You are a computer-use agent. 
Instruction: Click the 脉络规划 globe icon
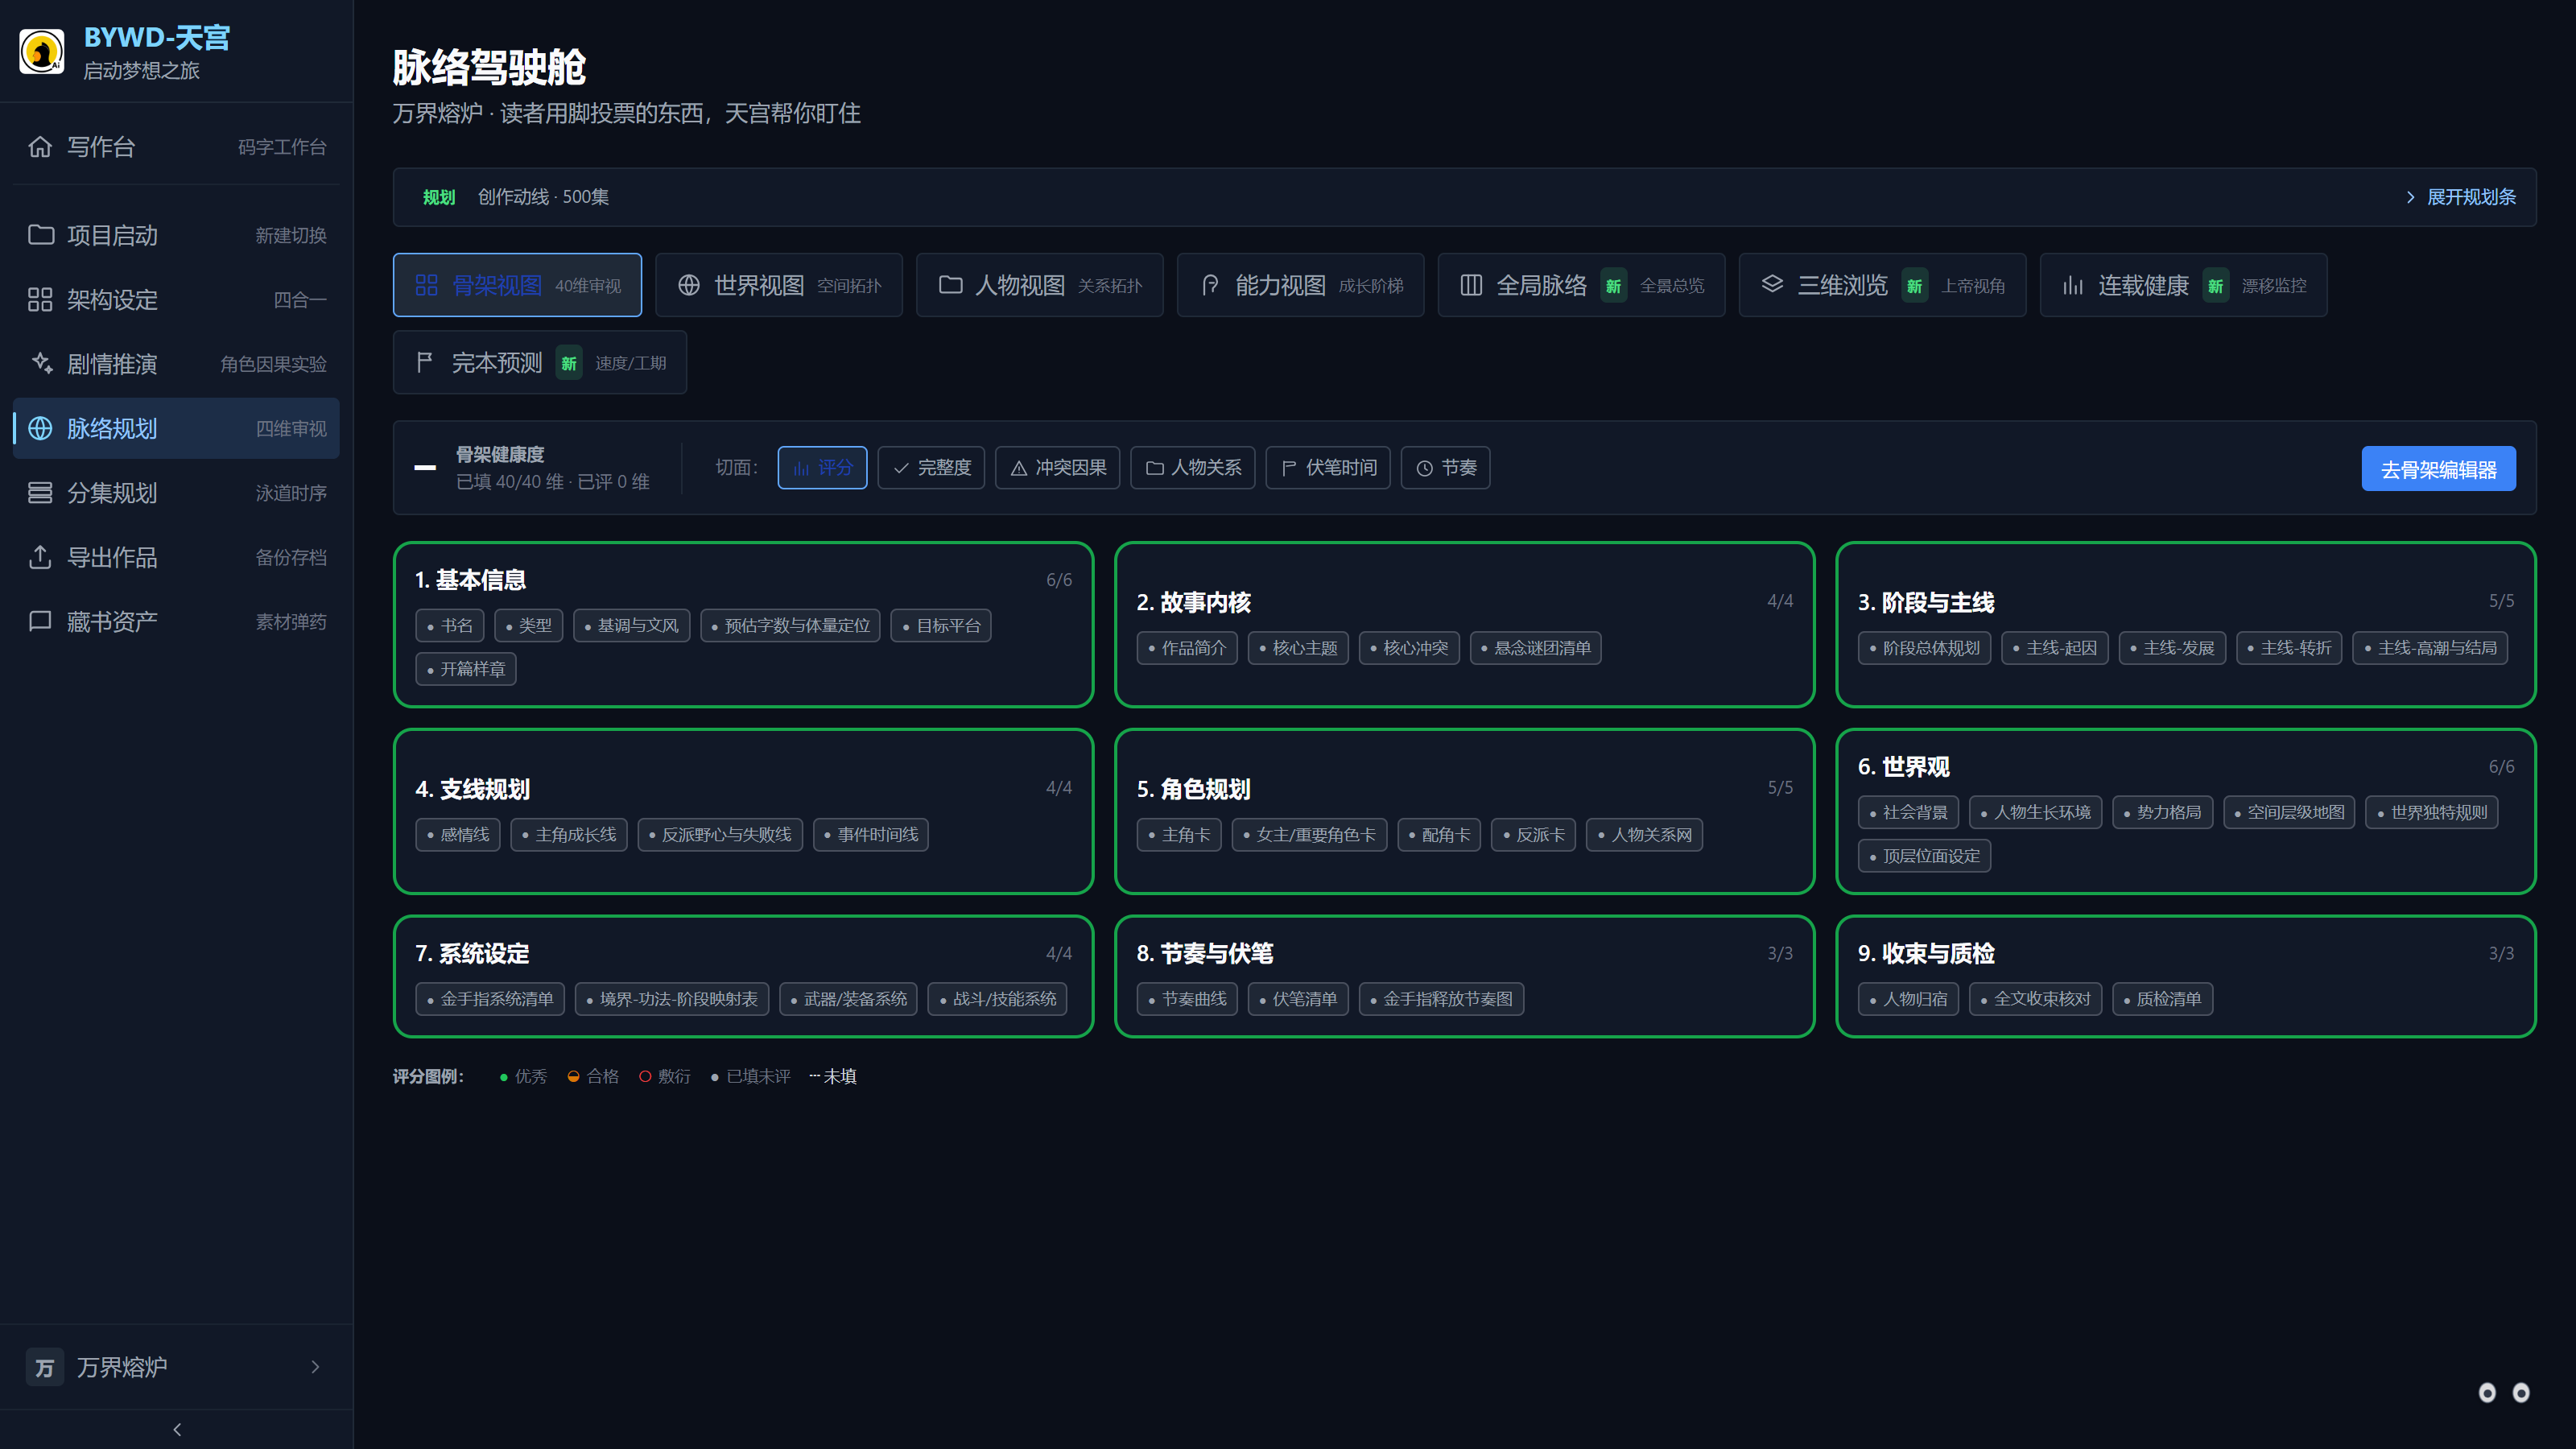40,429
